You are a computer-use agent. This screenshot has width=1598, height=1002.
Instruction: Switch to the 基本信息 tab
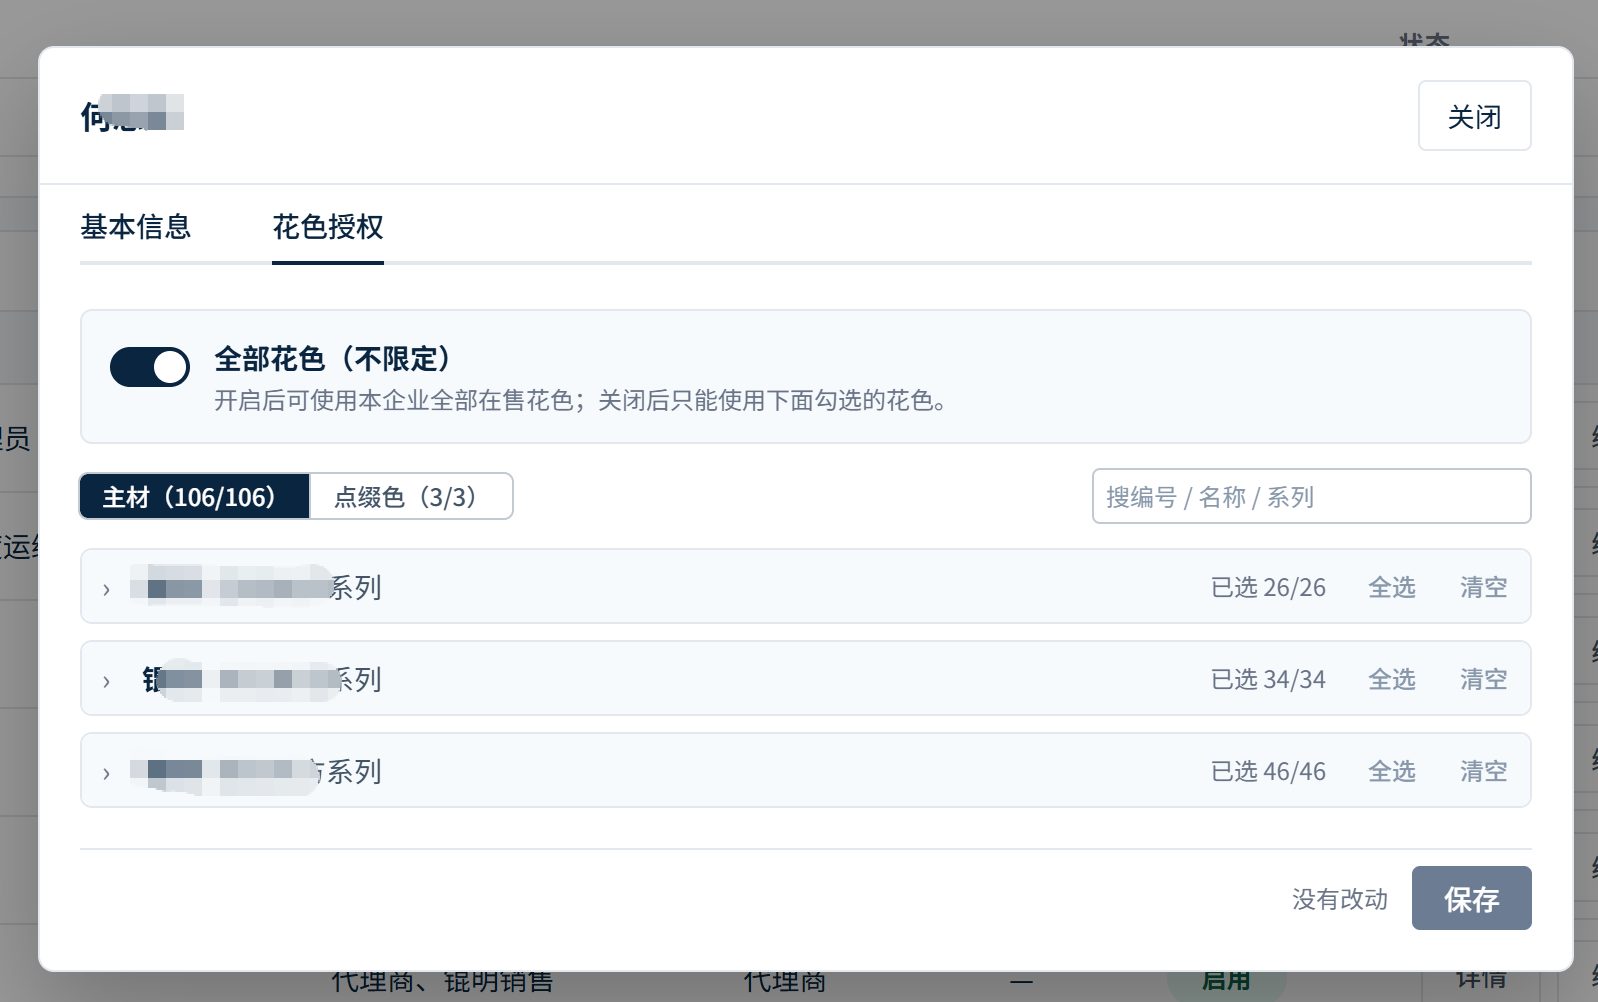point(136,227)
